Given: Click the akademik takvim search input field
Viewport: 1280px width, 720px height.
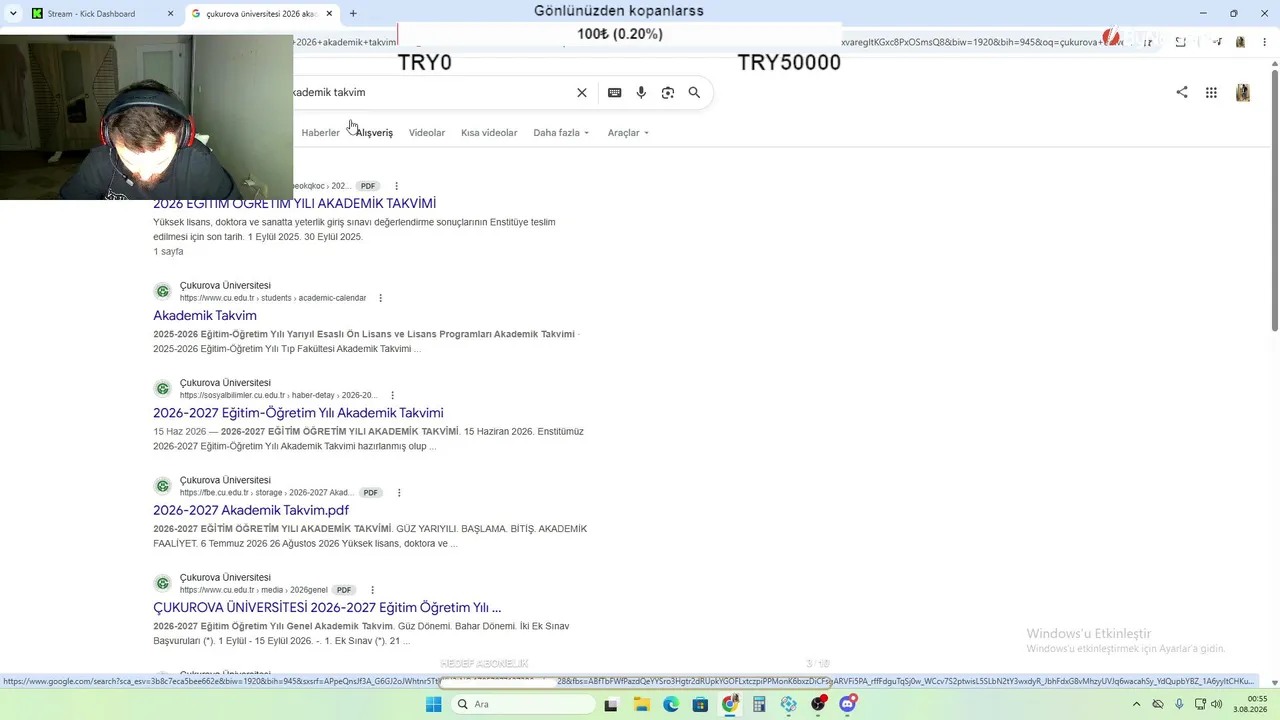Looking at the screenshot, I should pos(430,93).
